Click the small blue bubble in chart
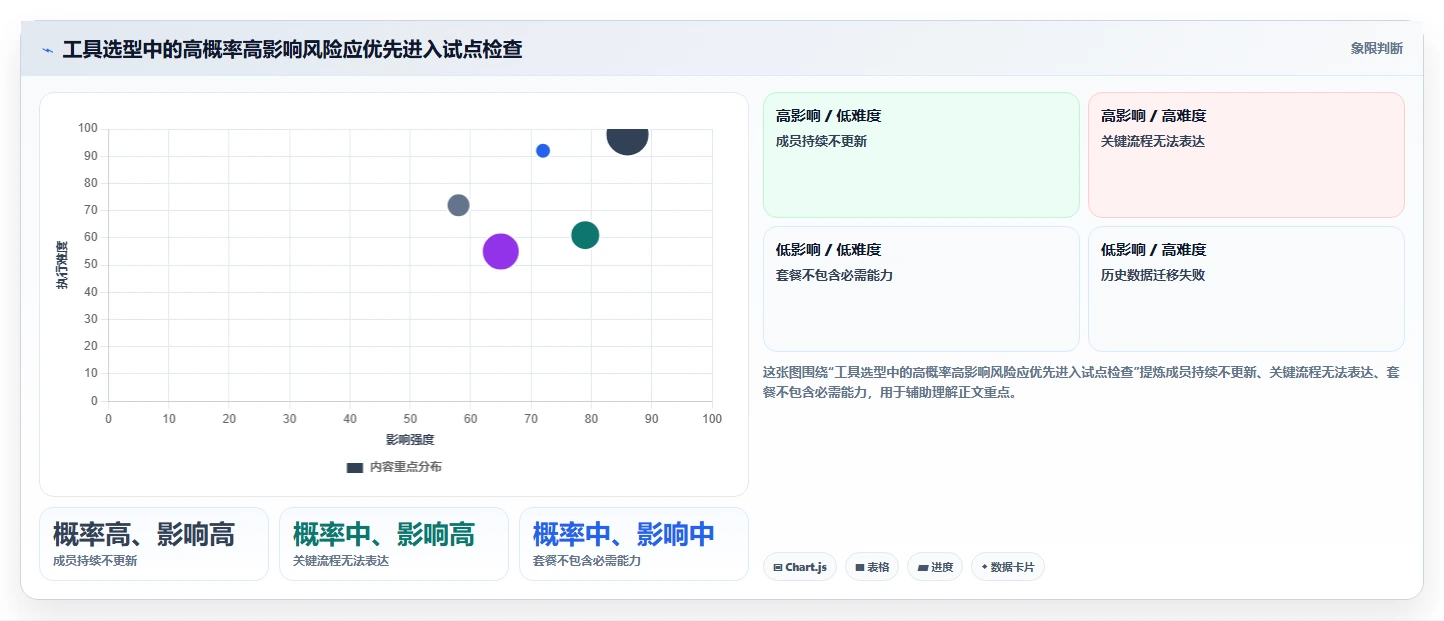 click(543, 151)
